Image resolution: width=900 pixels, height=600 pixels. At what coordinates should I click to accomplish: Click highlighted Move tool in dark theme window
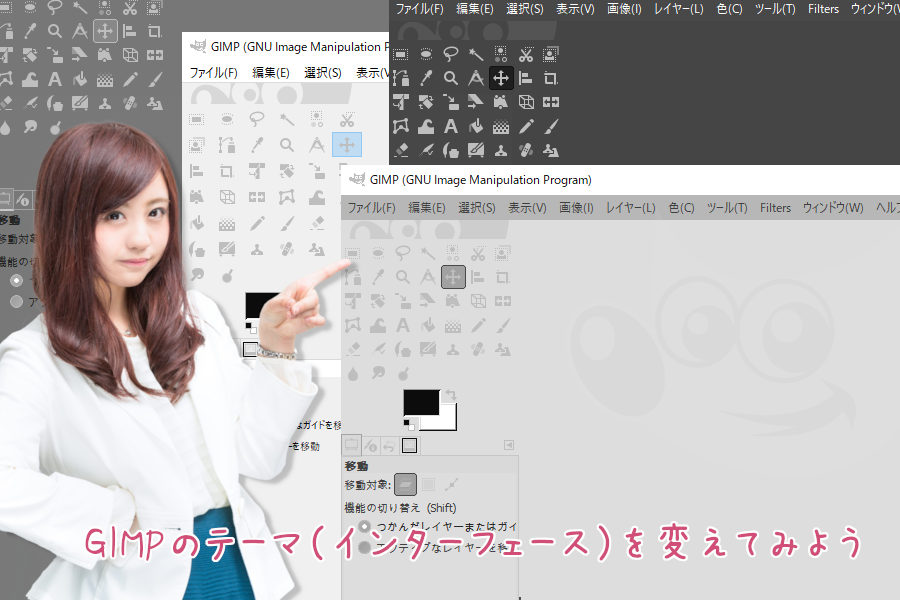(501, 78)
